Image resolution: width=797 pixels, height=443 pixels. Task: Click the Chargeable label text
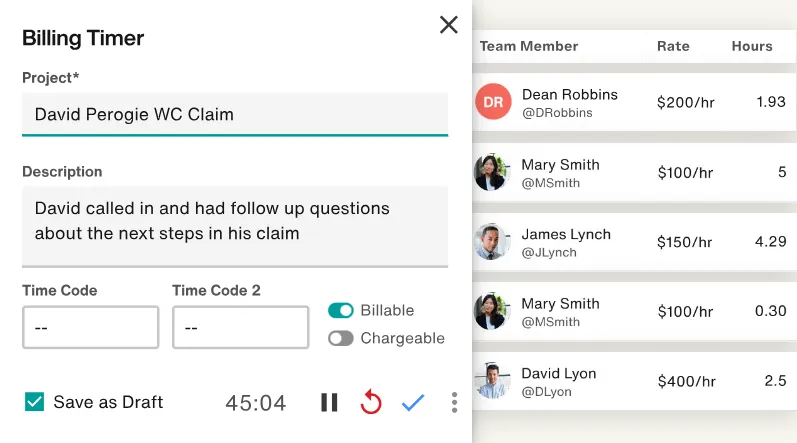[403, 338]
